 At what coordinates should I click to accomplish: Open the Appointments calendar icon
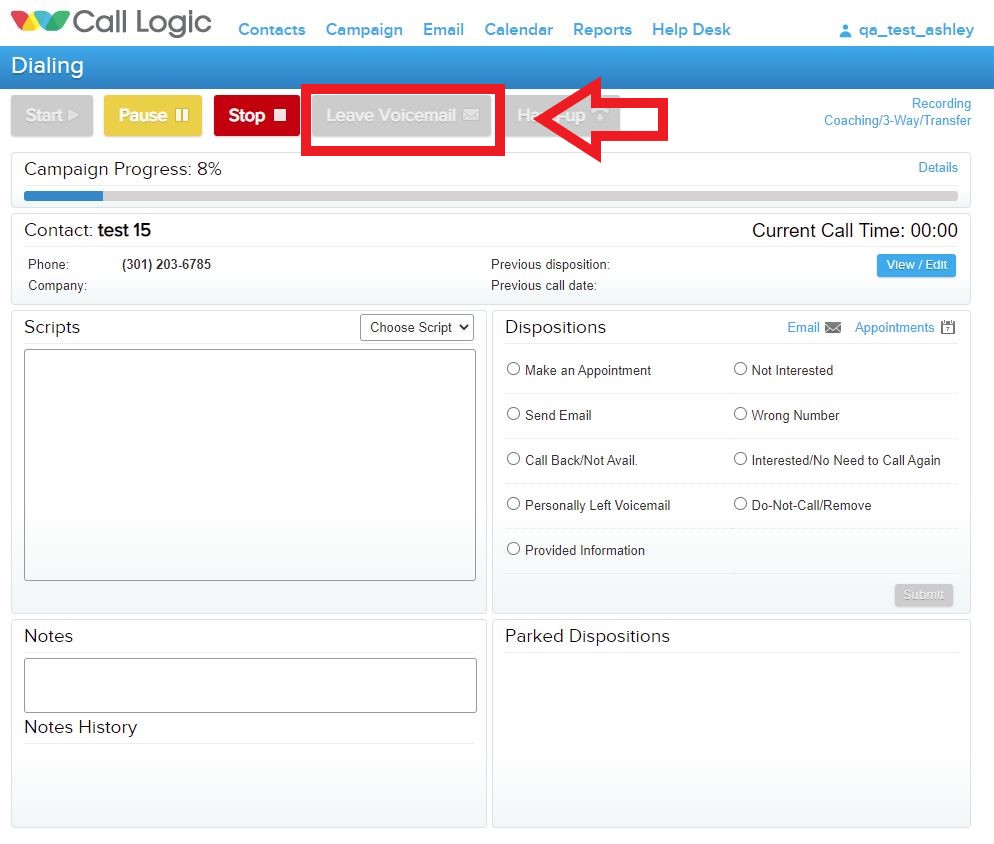click(948, 328)
